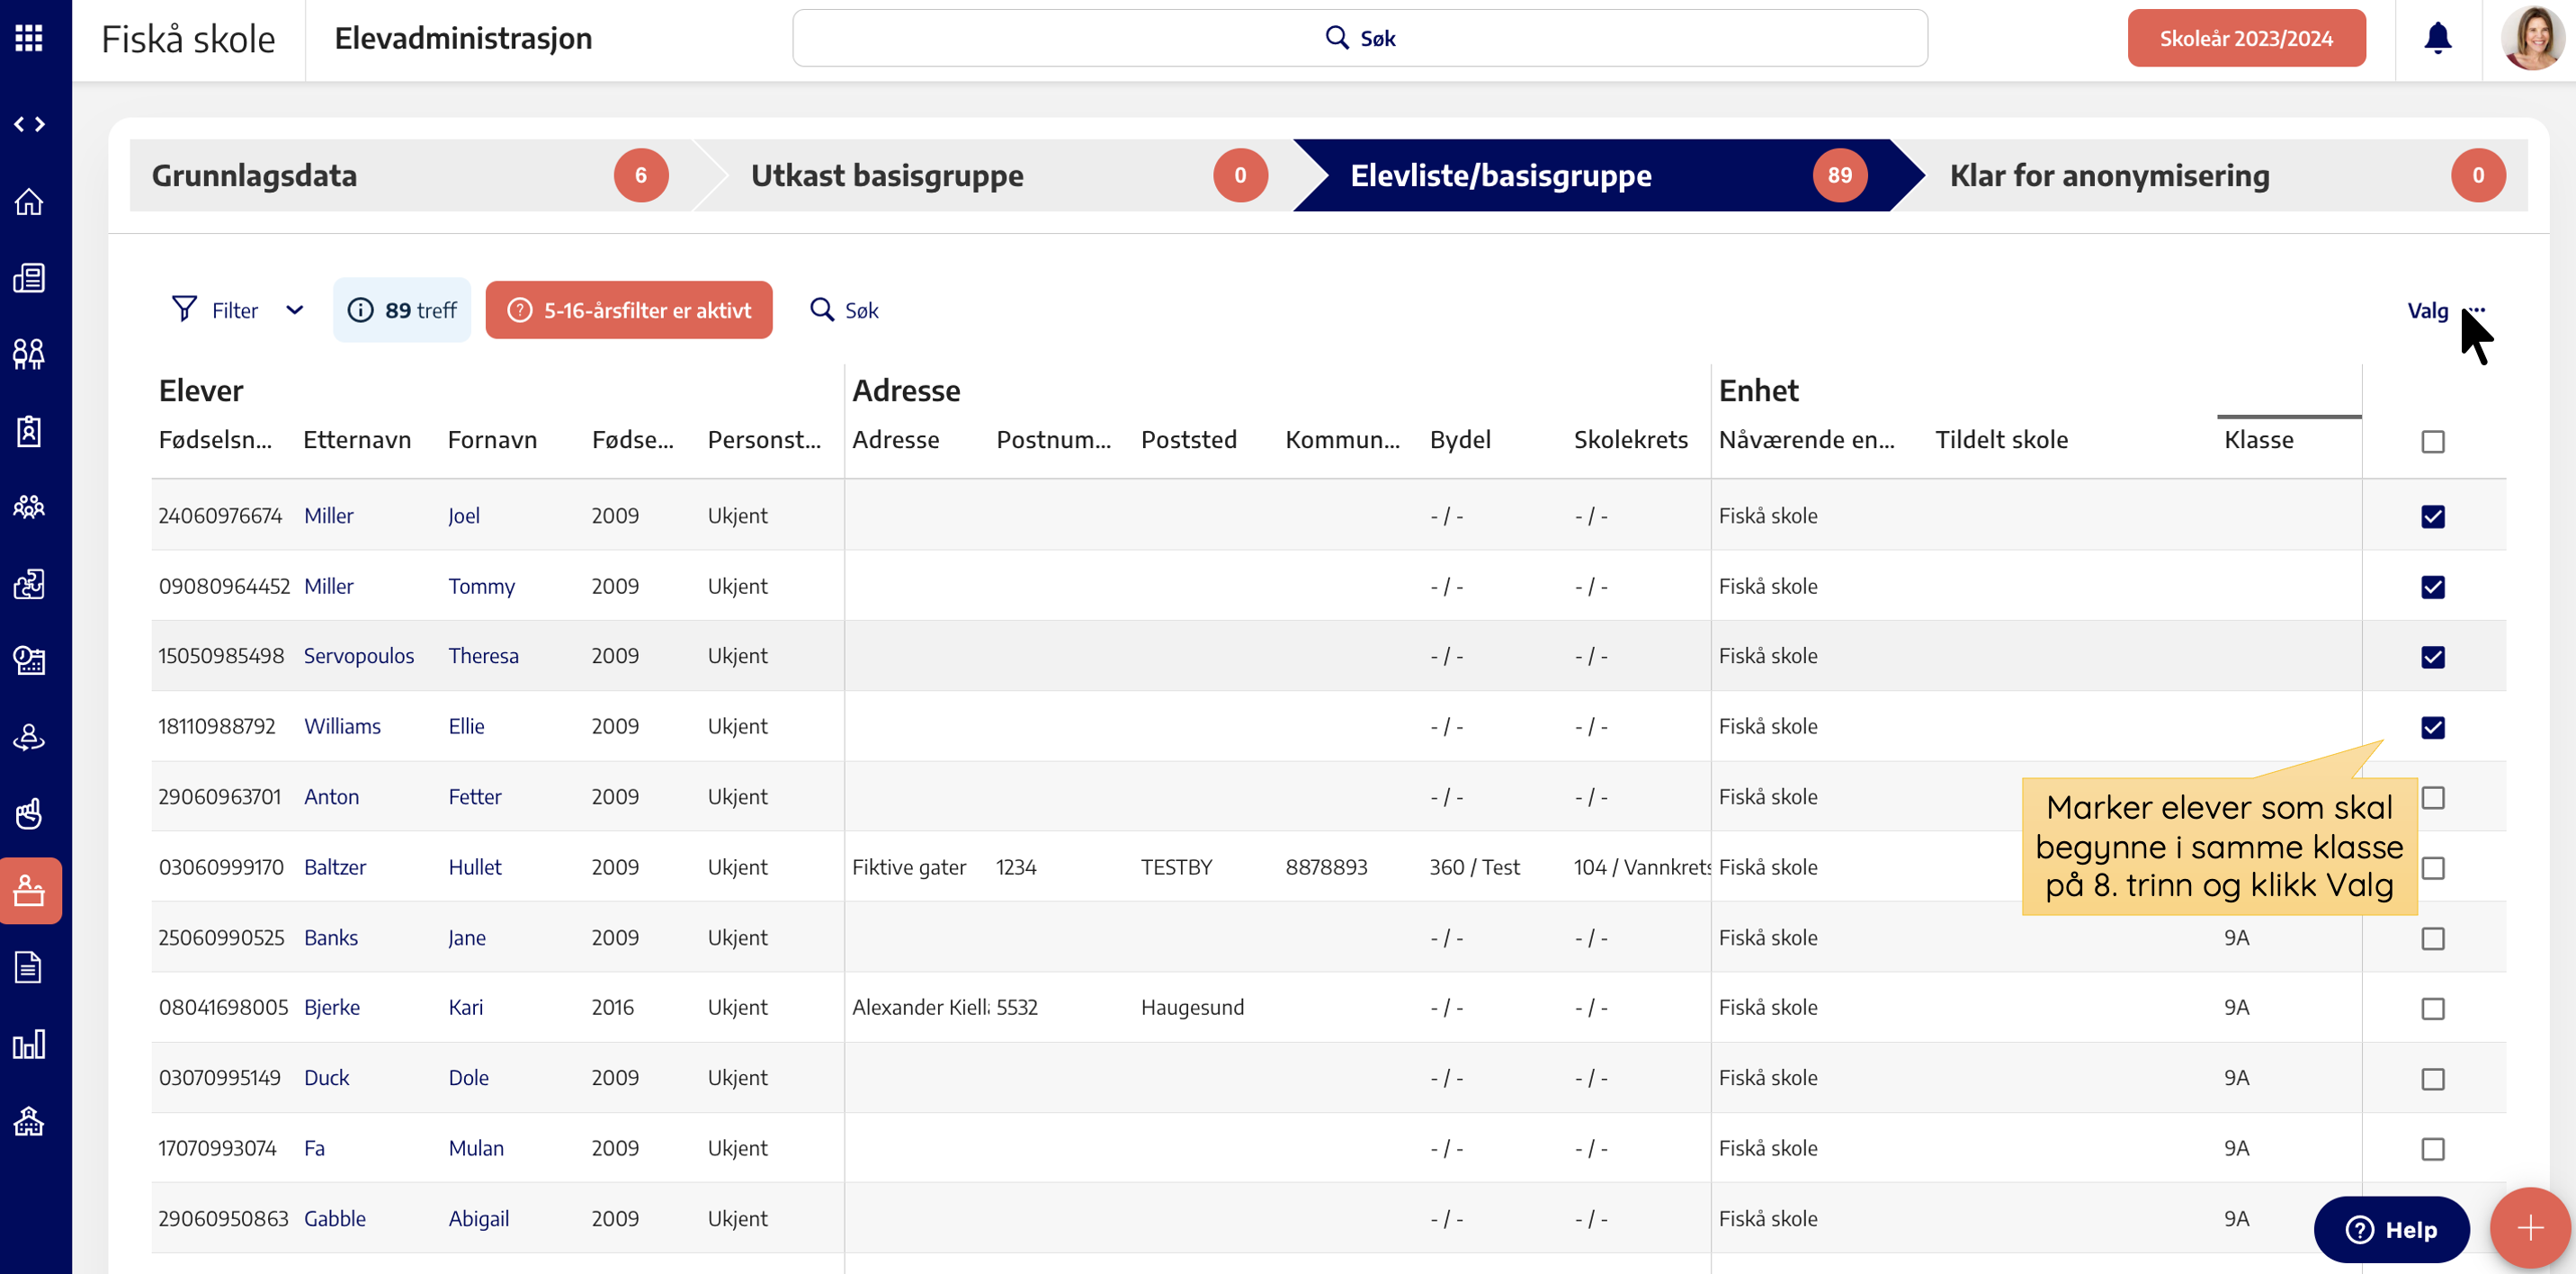Click magnifier icon in top search bar
Image resolution: width=2576 pixels, height=1274 pixels.
pos(1336,37)
